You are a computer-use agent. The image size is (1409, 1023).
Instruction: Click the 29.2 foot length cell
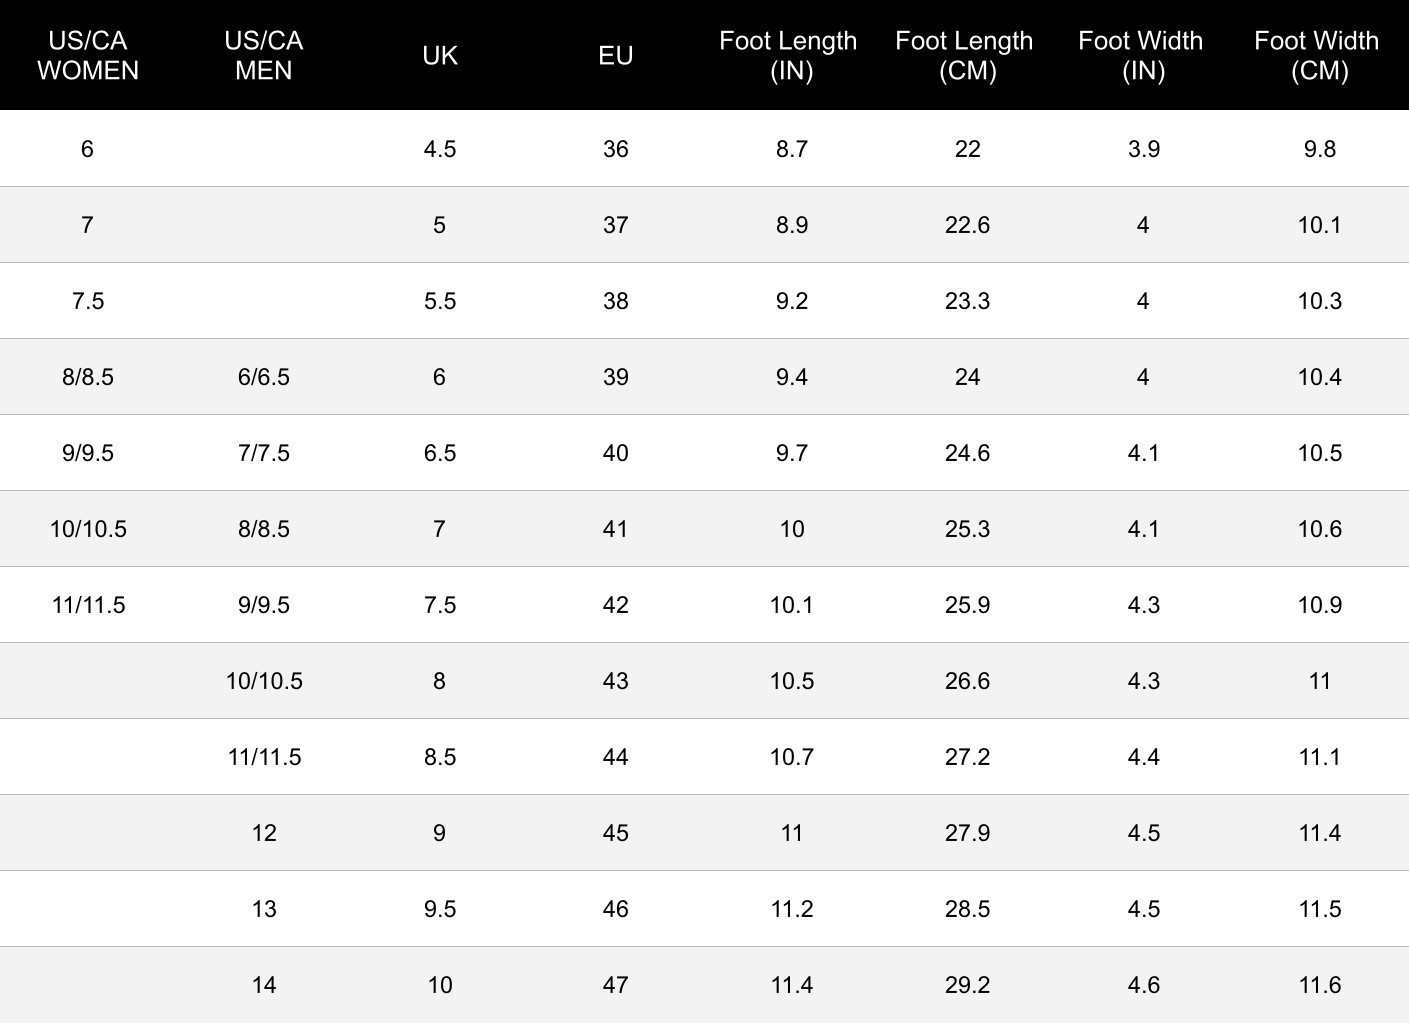(967, 985)
